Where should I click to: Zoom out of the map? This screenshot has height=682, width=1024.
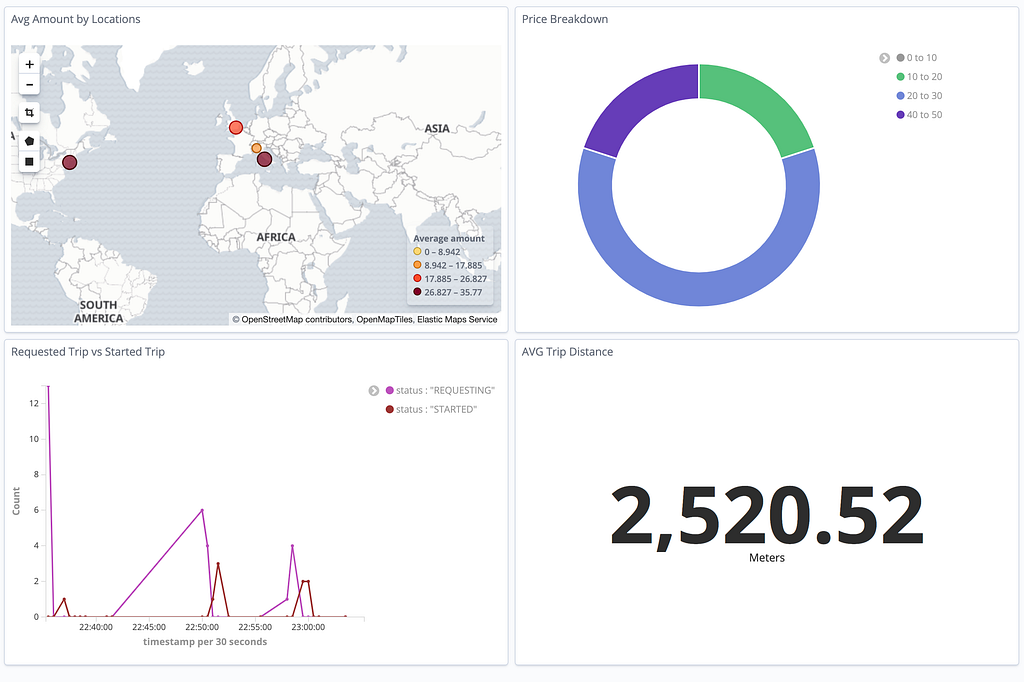(x=29, y=84)
